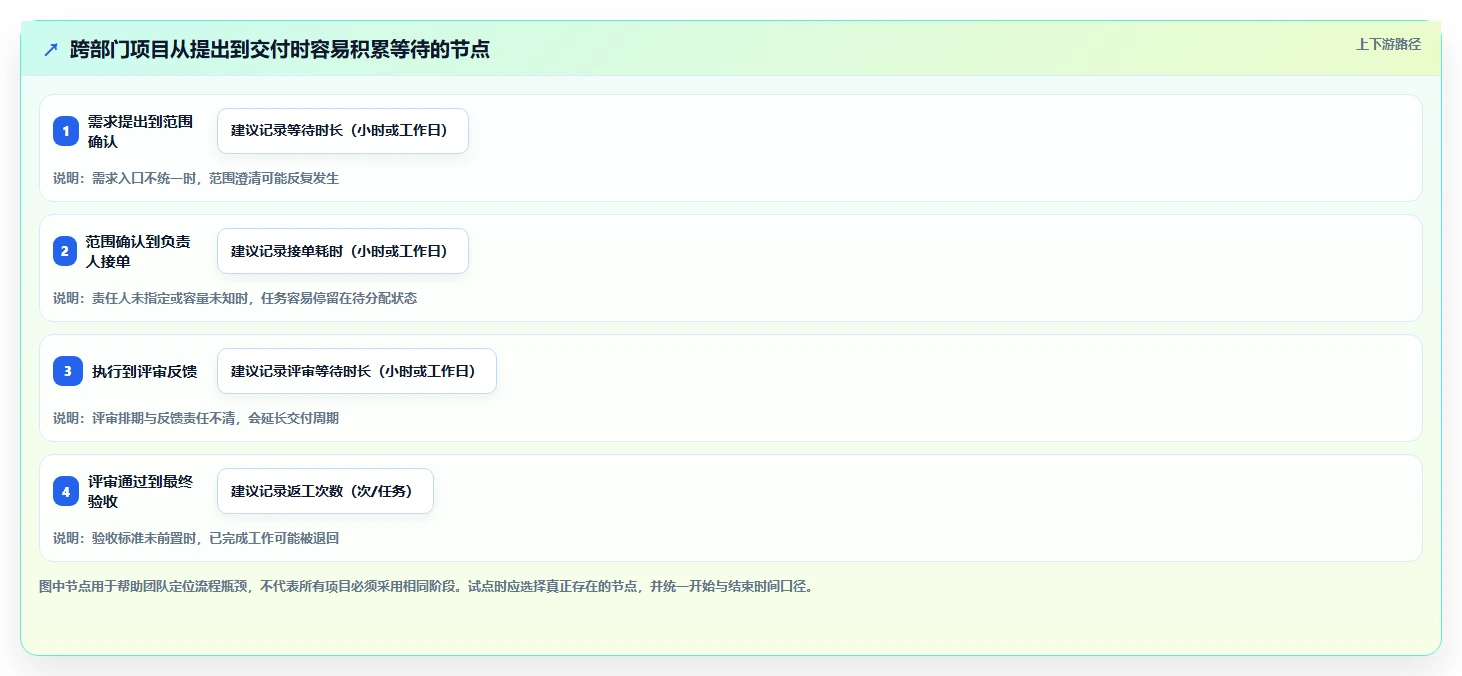Click the footer note starting 图中节点用于帮助团队定位流程瓶颈

tap(426, 586)
